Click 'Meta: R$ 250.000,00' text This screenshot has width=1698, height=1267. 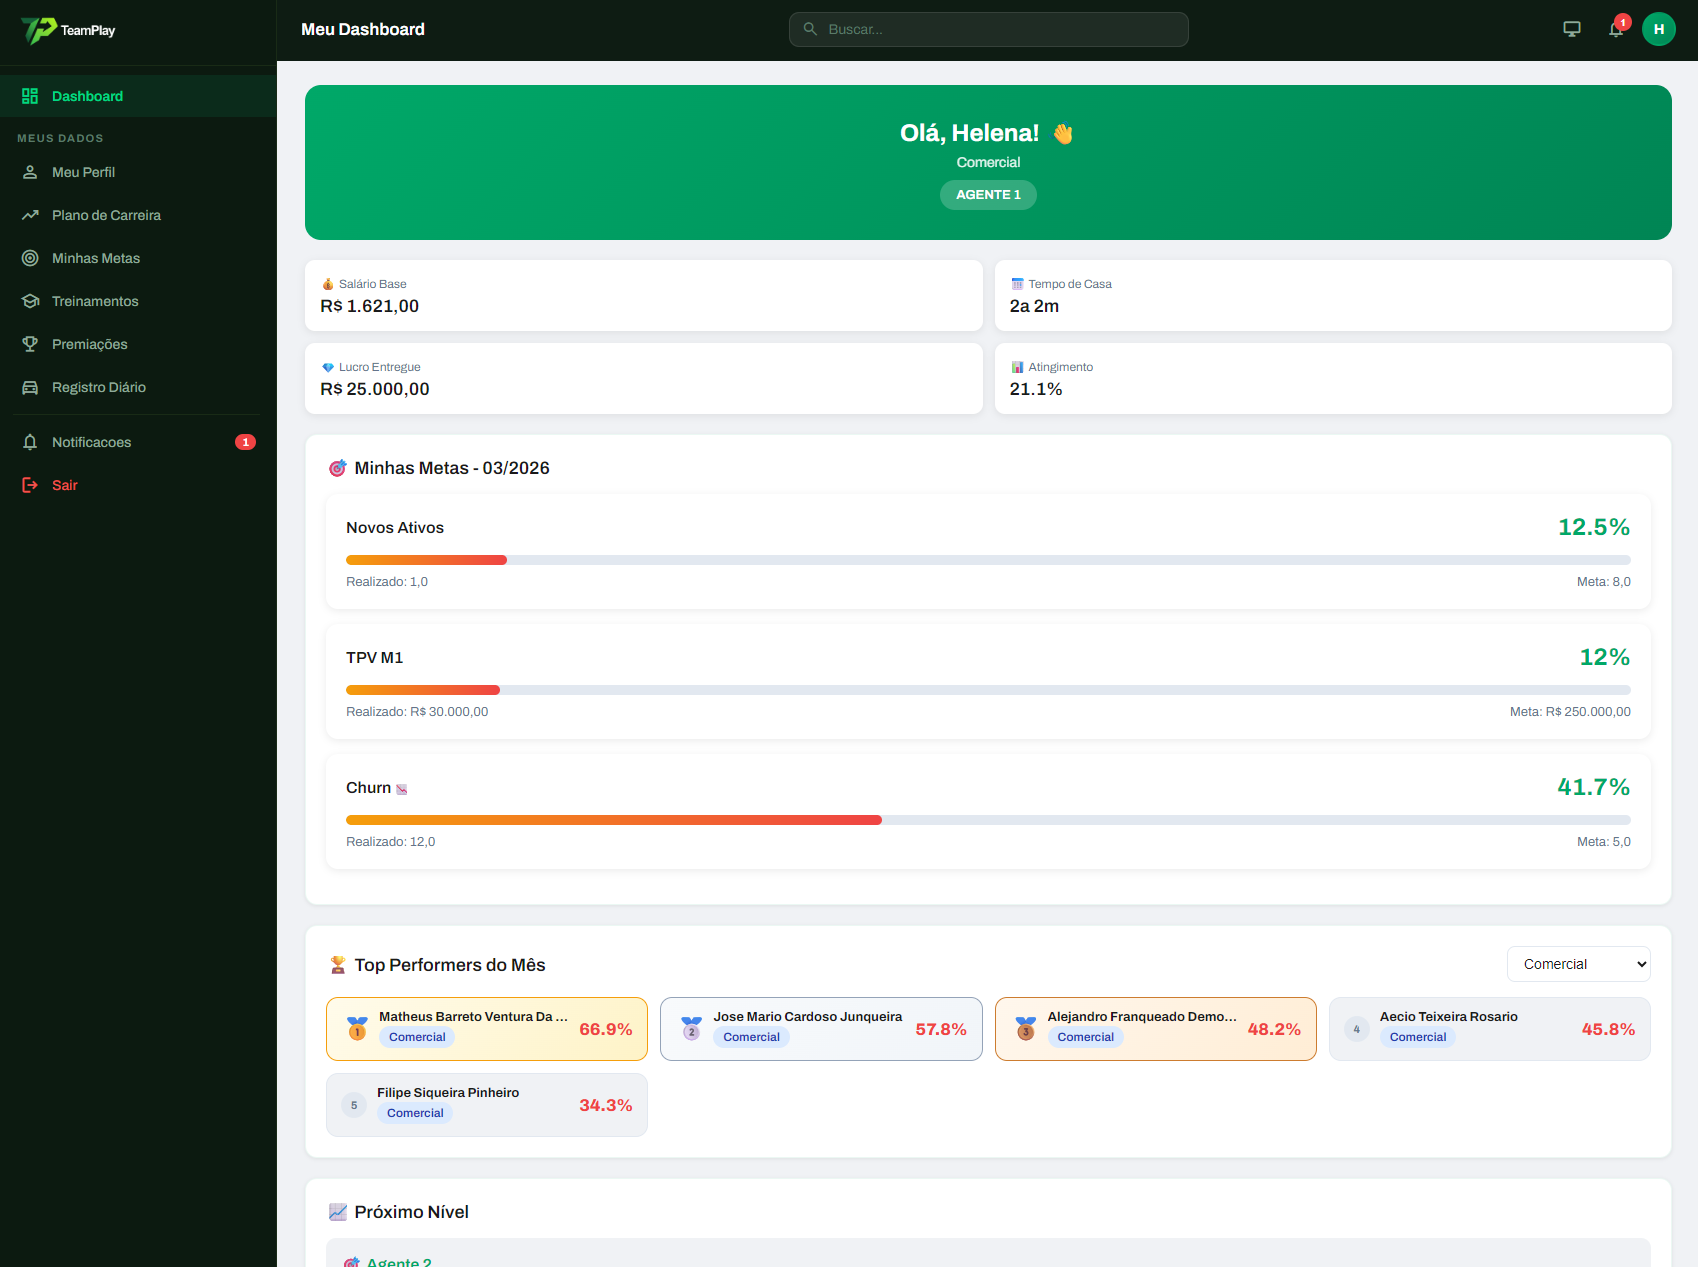[1570, 712]
